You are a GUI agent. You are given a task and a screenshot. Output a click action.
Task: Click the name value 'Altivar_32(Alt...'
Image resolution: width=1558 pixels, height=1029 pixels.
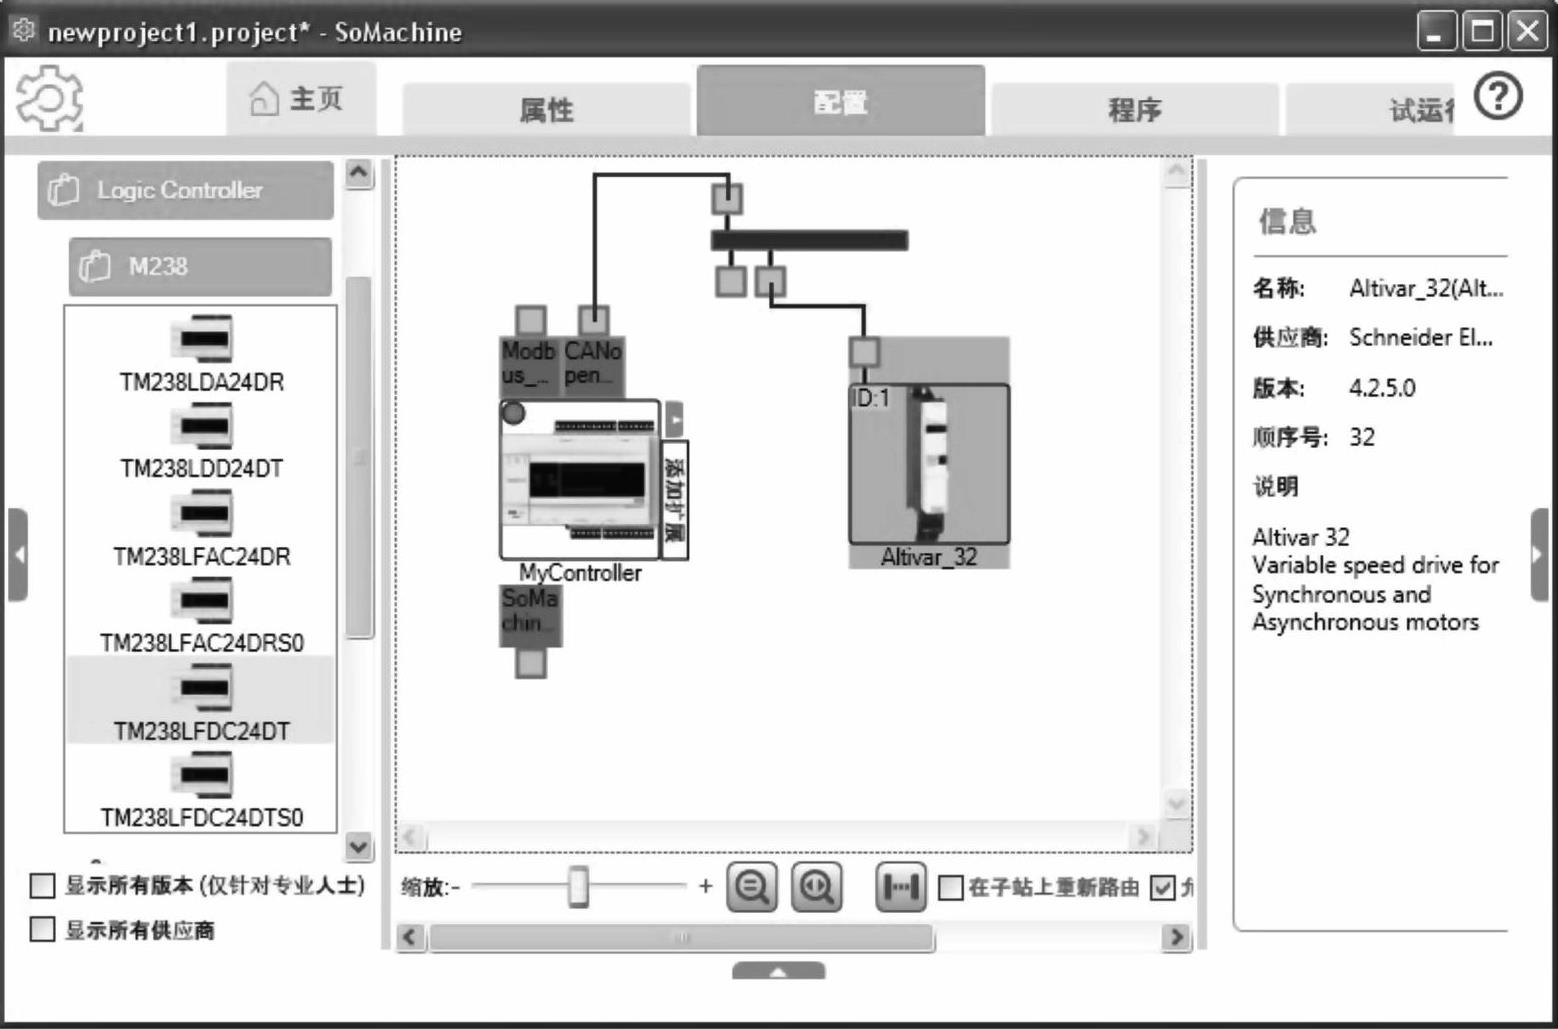coord(1426,289)
